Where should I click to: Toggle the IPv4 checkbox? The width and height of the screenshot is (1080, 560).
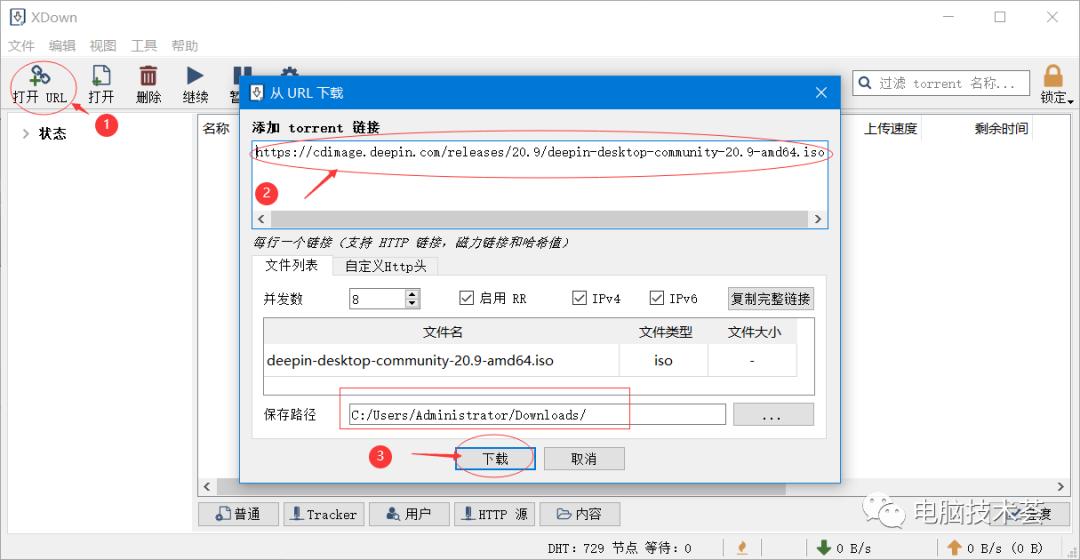(579, 298)
